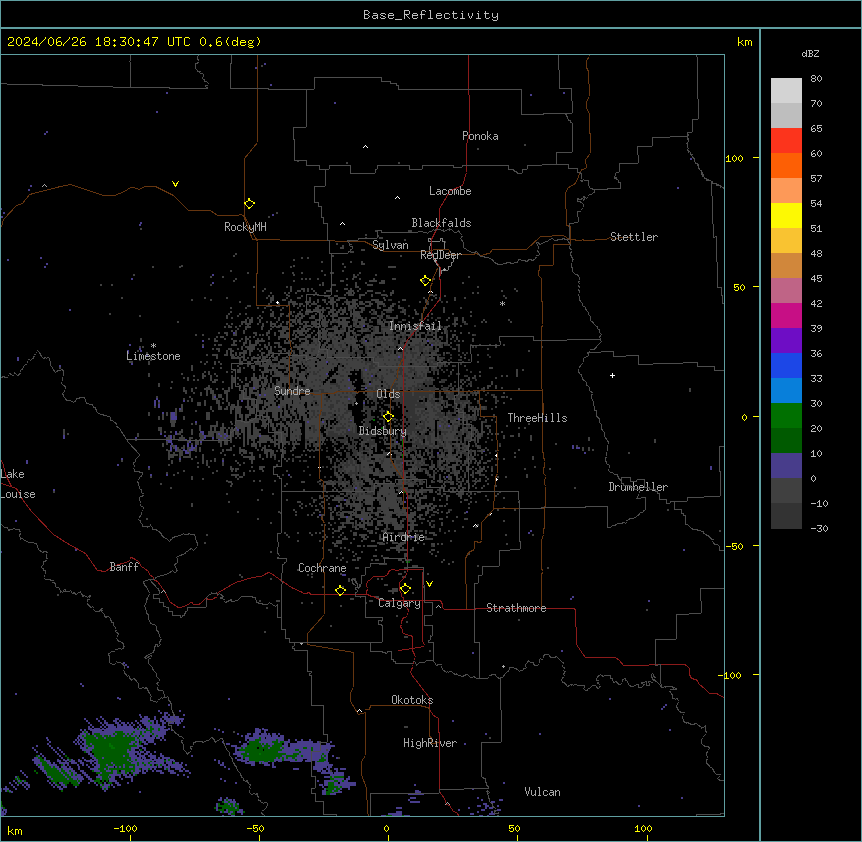Click the RockyMH label
862x842 pixels.
(245, 227)
